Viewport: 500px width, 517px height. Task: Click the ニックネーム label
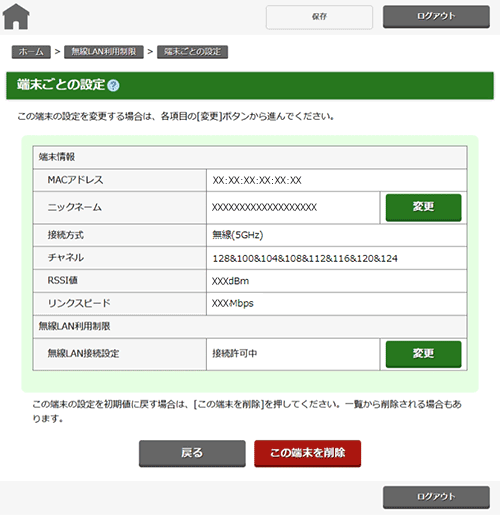(74, 207)
